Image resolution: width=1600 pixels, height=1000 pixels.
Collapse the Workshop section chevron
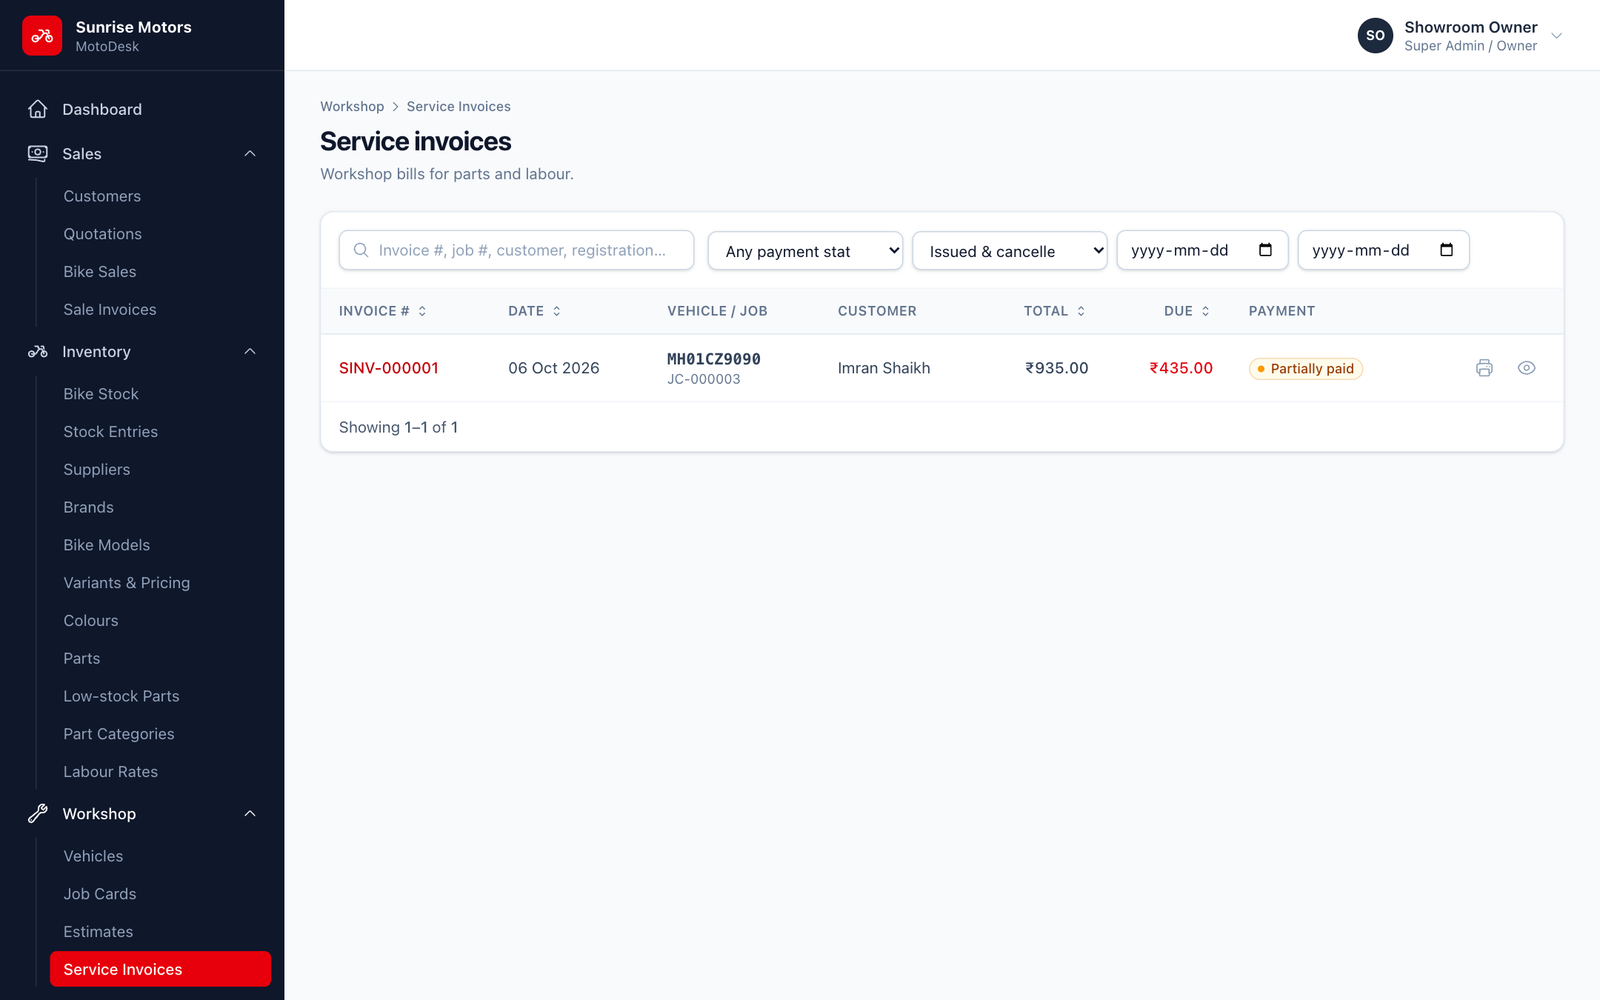tap(250, 813)
